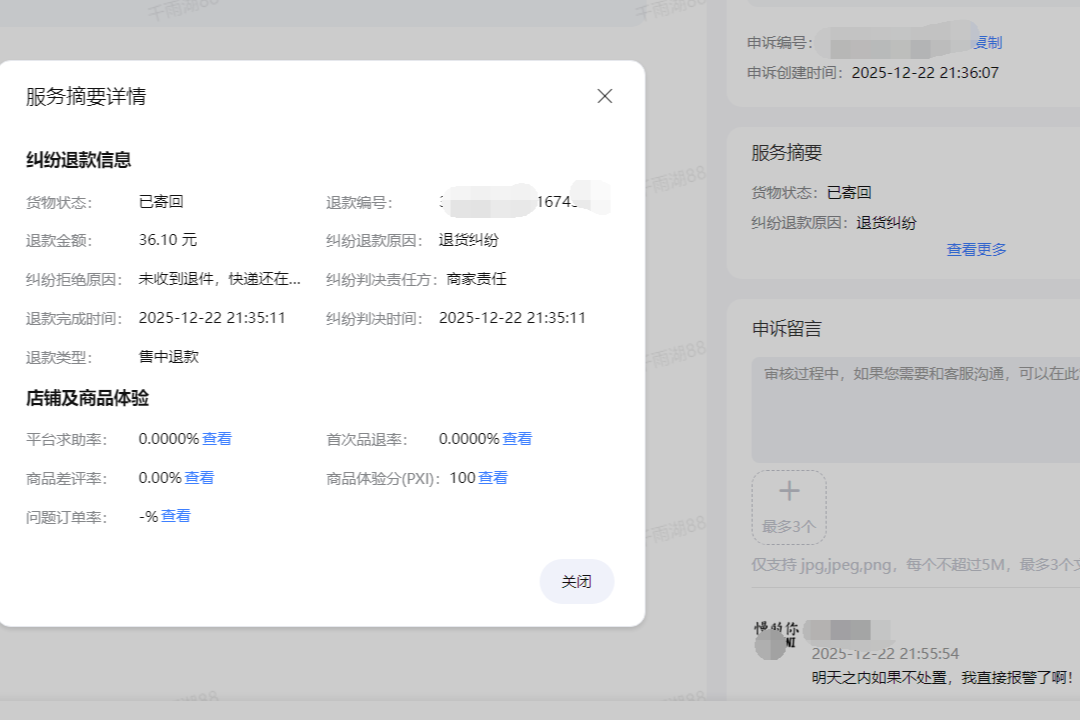
Task: Focus the 申诉留言 message text area
Action: click(915, 410)
